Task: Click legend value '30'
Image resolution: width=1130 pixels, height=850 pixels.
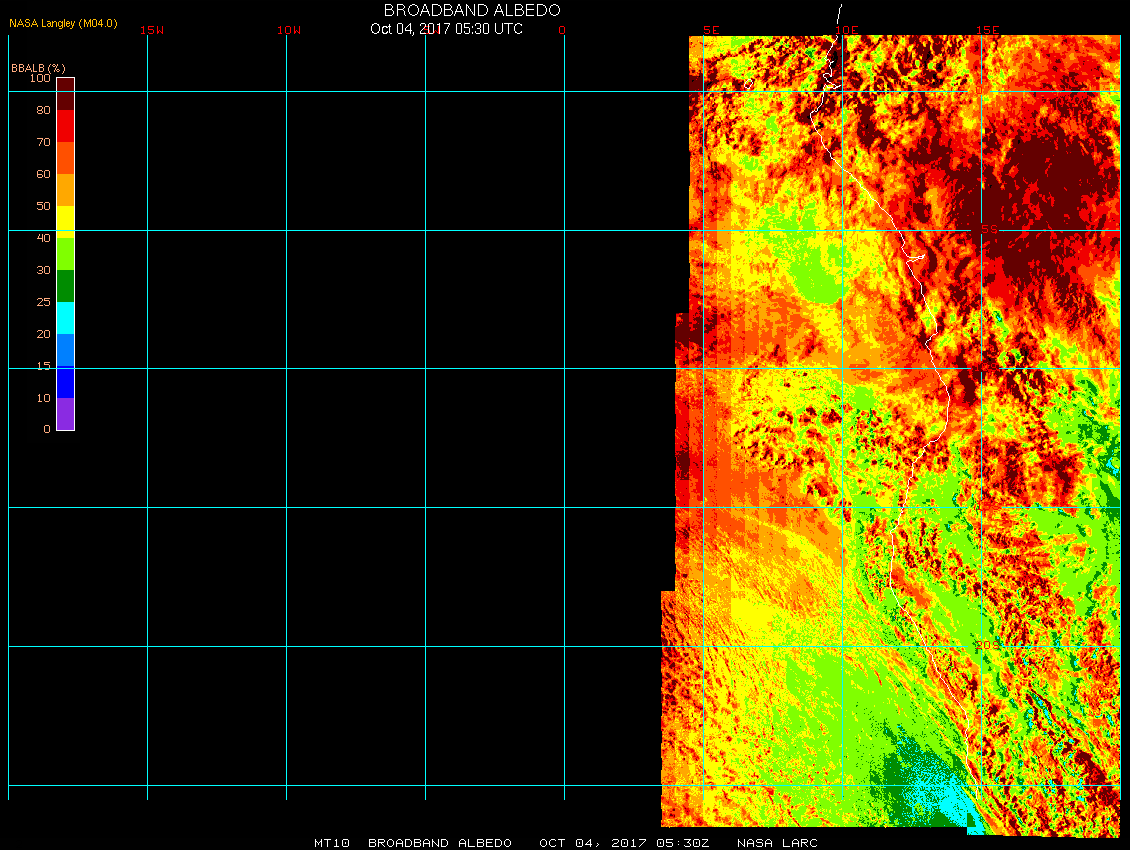Action: click(x=43, y=270)
